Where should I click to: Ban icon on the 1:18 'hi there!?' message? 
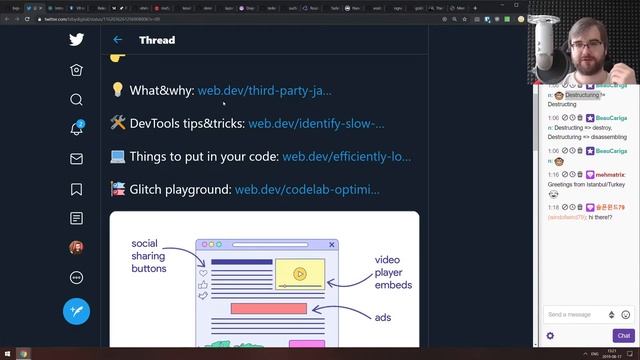[x=565, y=207]
